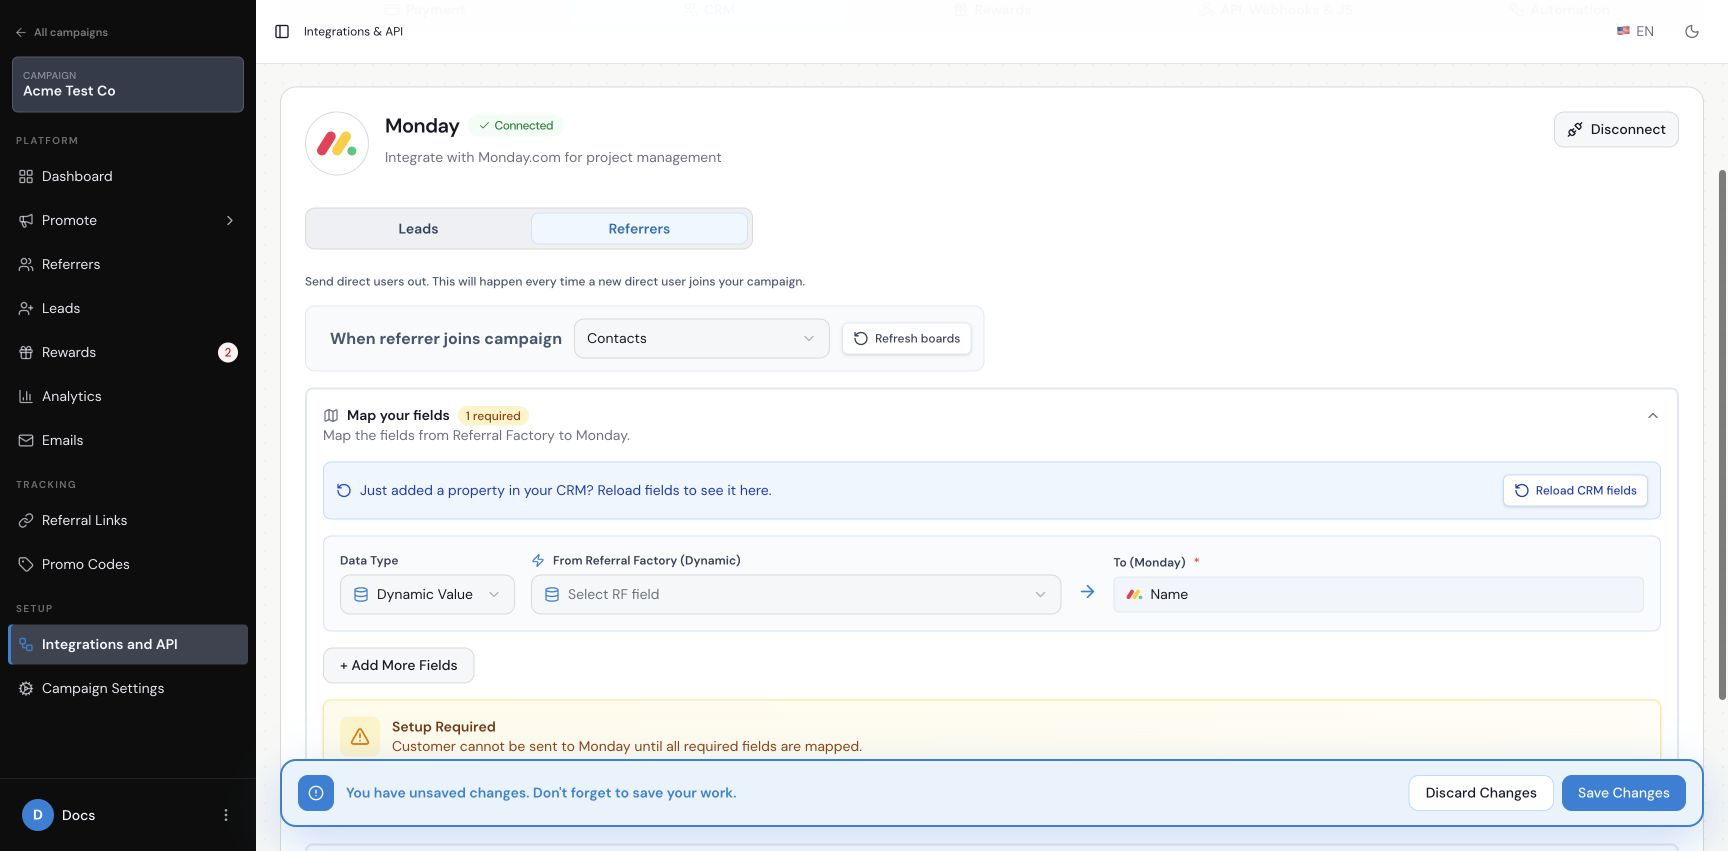The height and width of the screenshot is (851, 1728).
Task: Click the mapping arrow icon
Action: (x=1087, y=592)
